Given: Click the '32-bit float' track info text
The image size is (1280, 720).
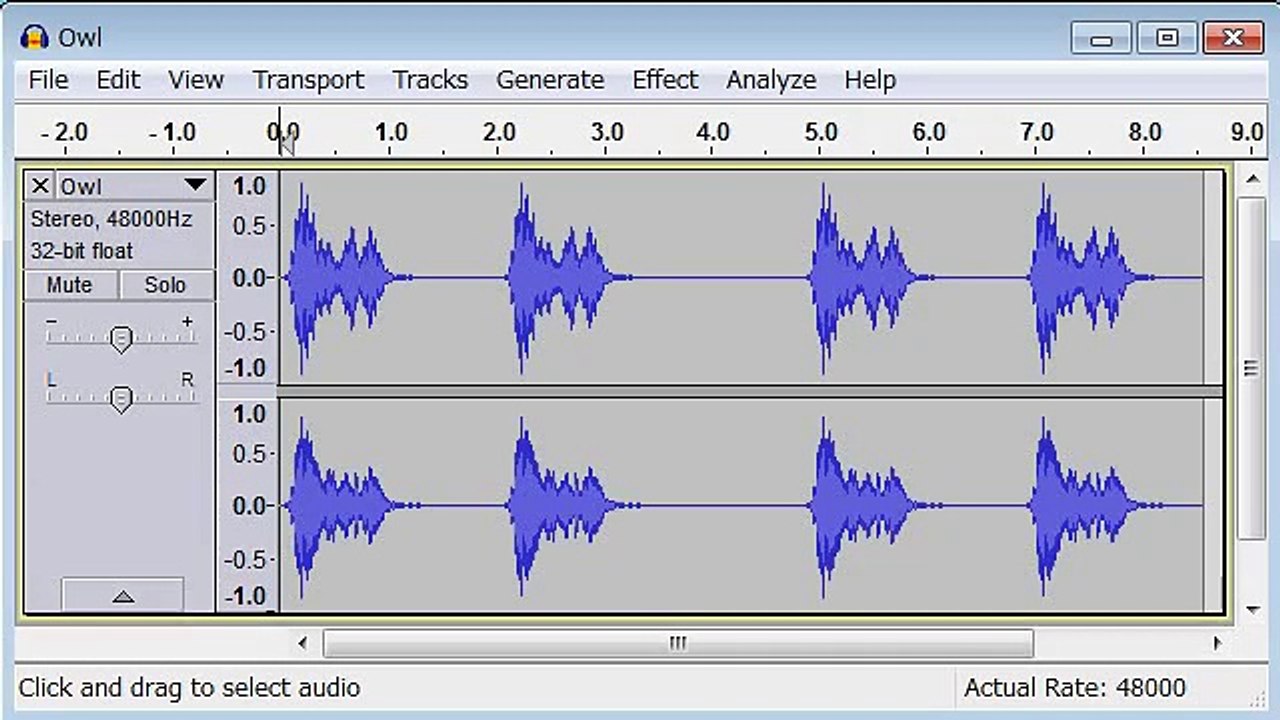Looking at the screenshot, I should pos(81,251).
